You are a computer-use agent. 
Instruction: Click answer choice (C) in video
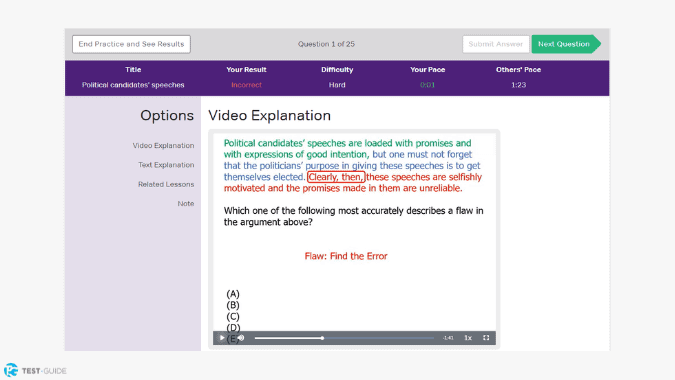(233, 317)
